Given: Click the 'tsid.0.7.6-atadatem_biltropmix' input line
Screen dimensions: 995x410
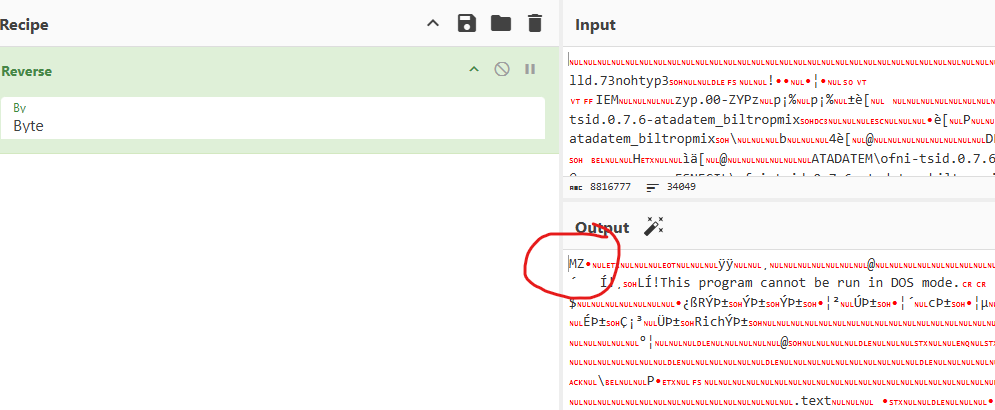Looking at the screenshot, I should point(685,120).
